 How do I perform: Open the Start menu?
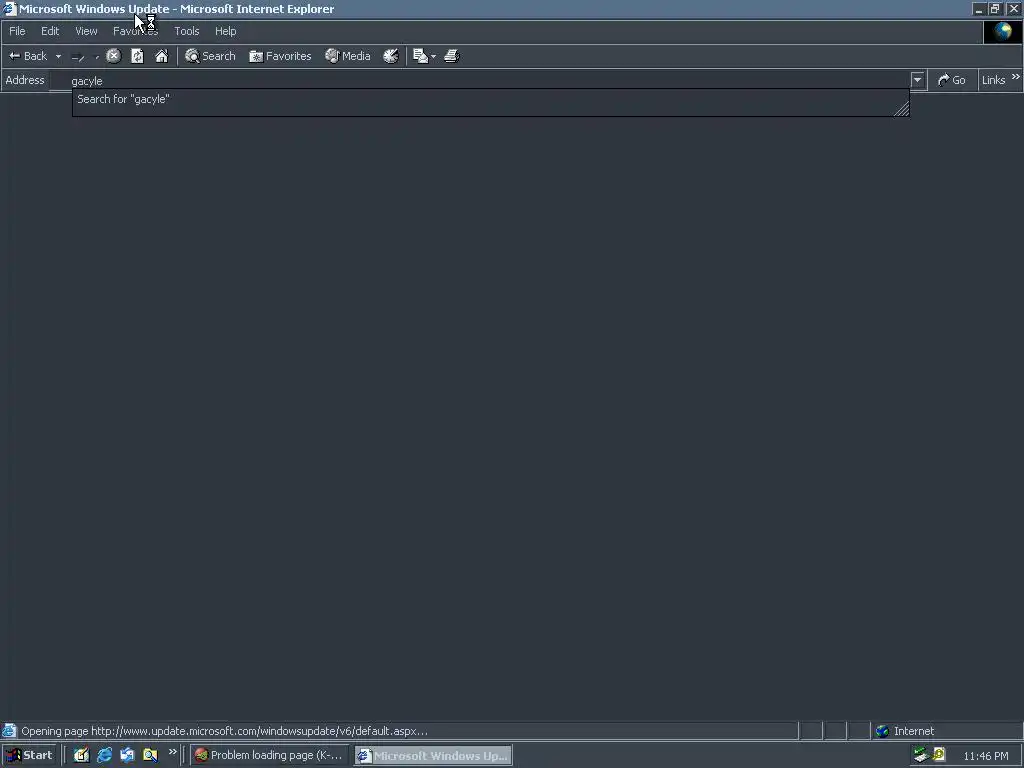coord(29,755)
